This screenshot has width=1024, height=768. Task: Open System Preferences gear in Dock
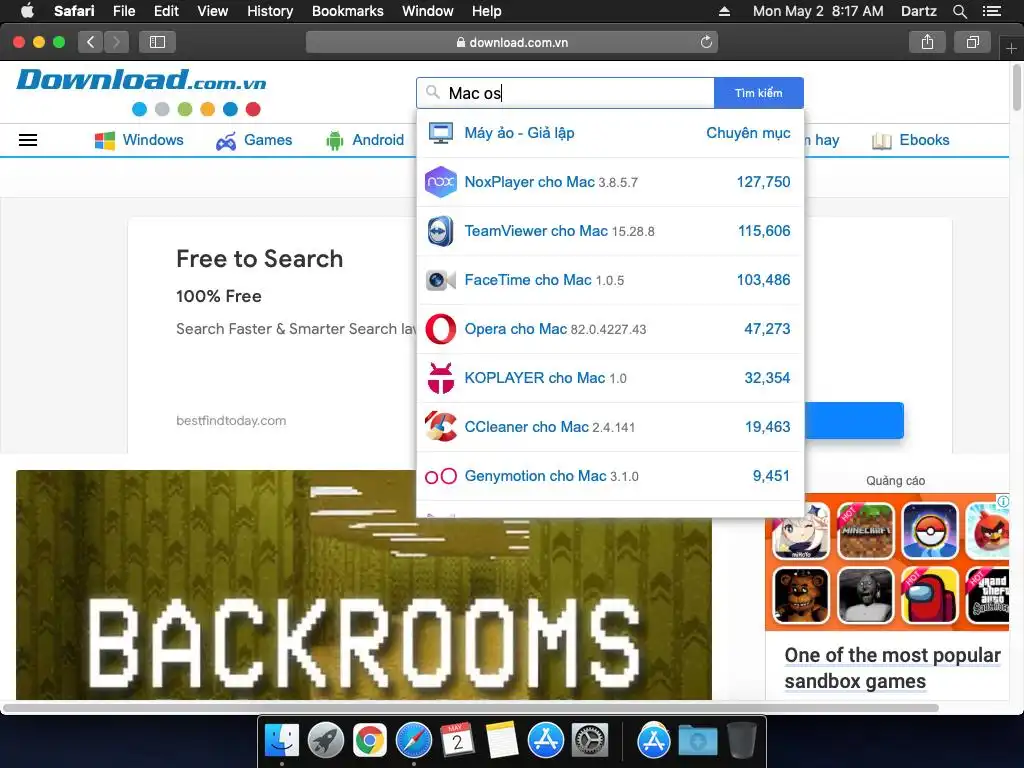[590, 741]
